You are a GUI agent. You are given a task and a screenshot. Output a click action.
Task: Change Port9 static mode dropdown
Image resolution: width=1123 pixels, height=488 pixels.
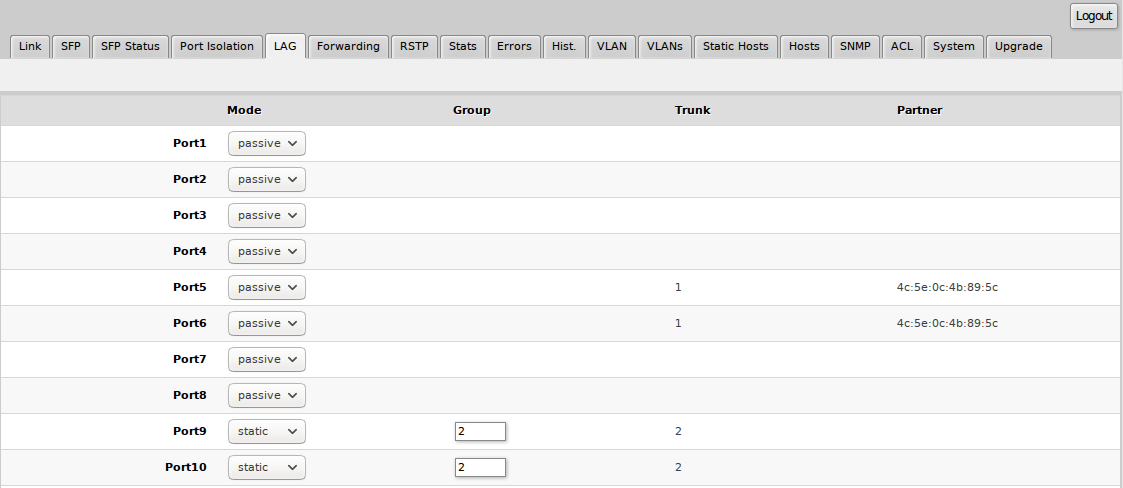[x=267, y=431]
